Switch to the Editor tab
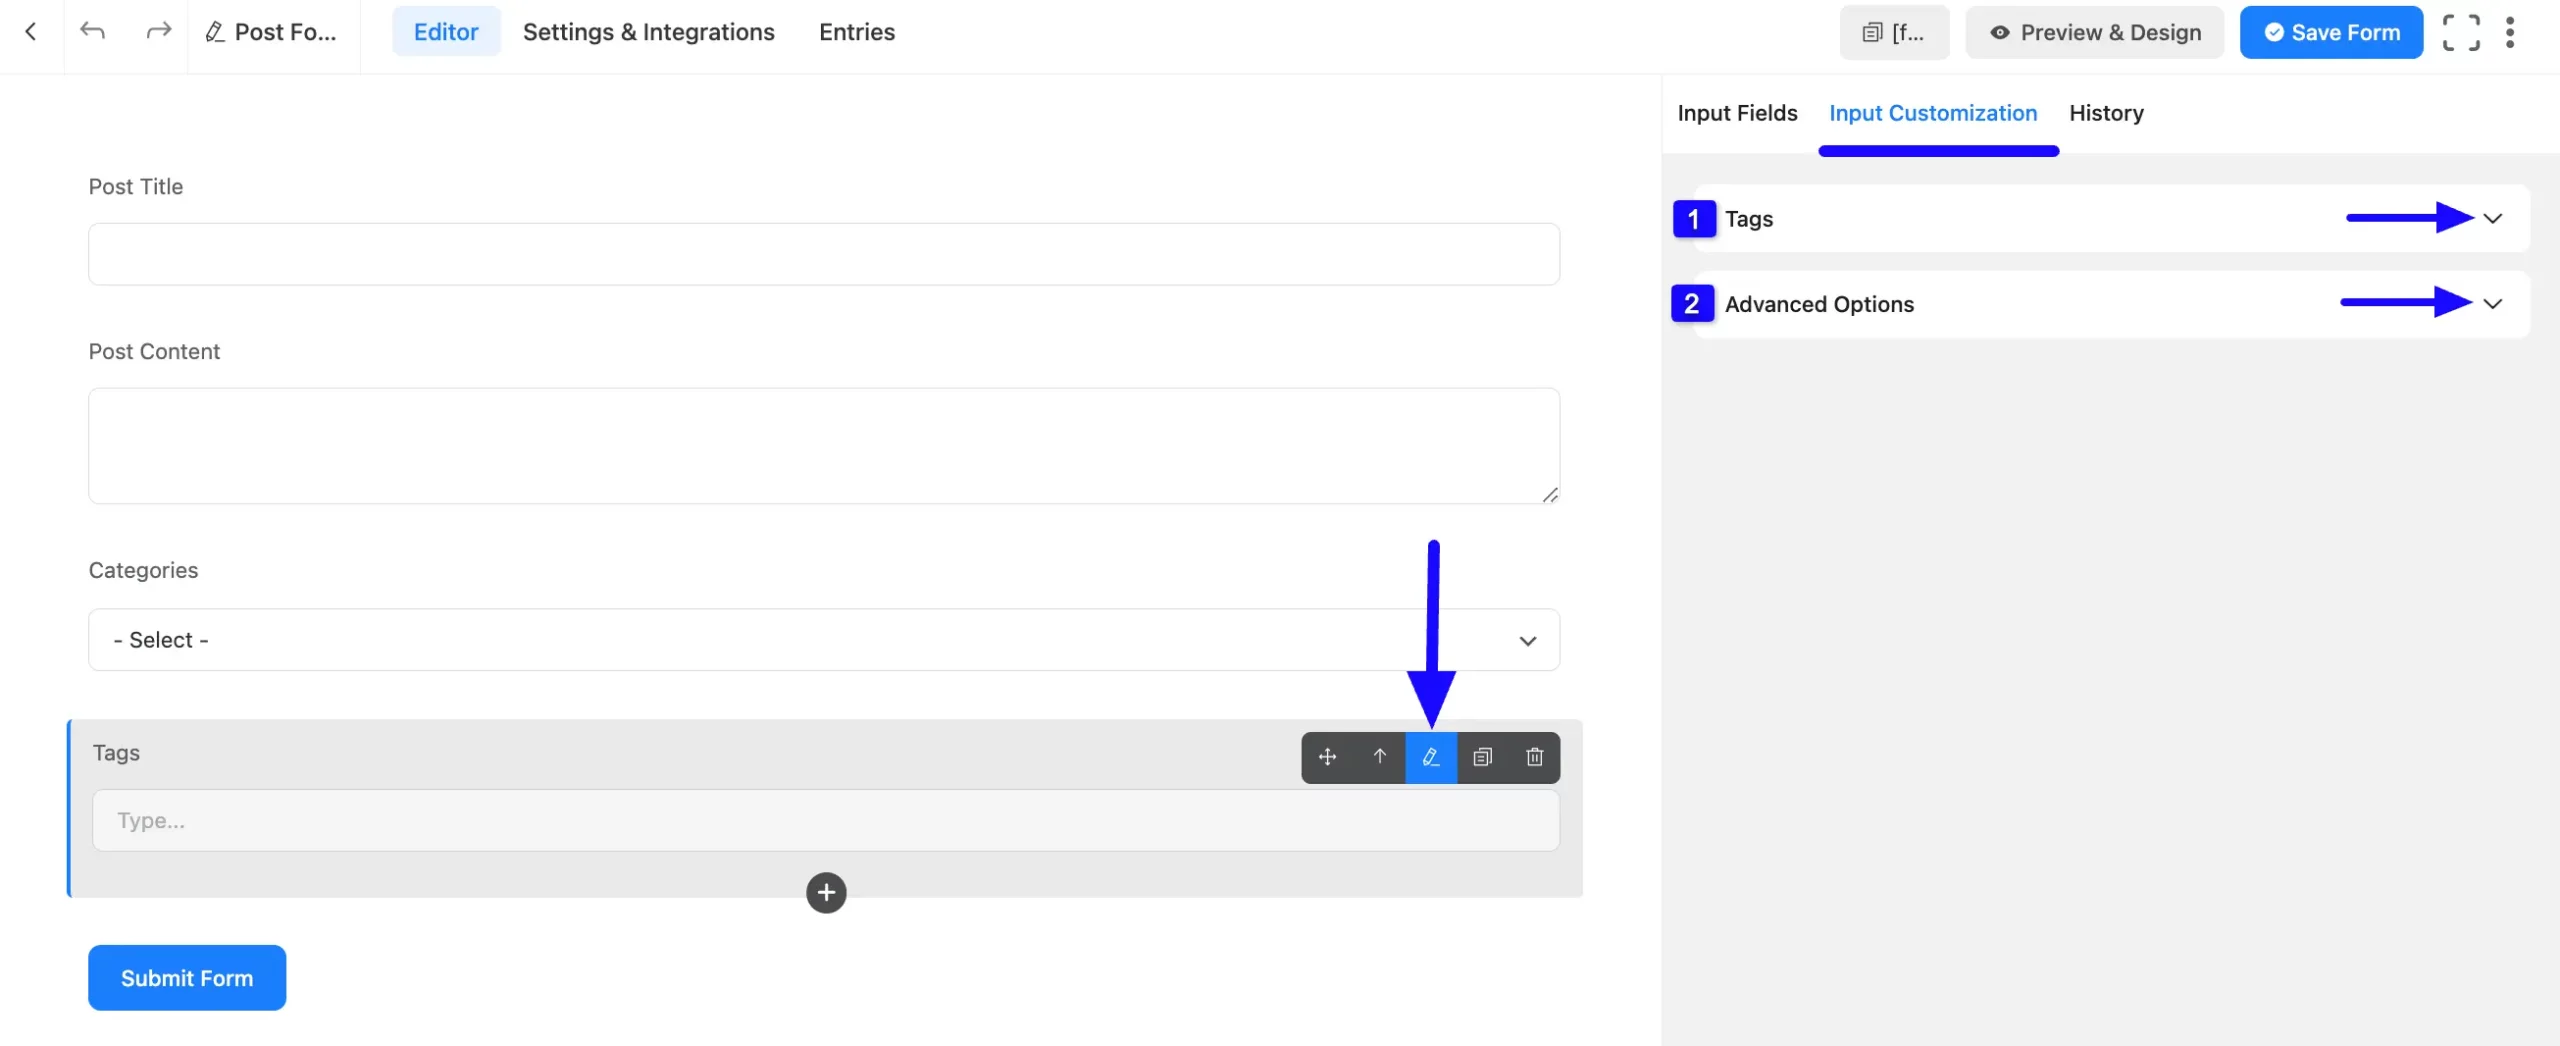 (x=446, y=32)
